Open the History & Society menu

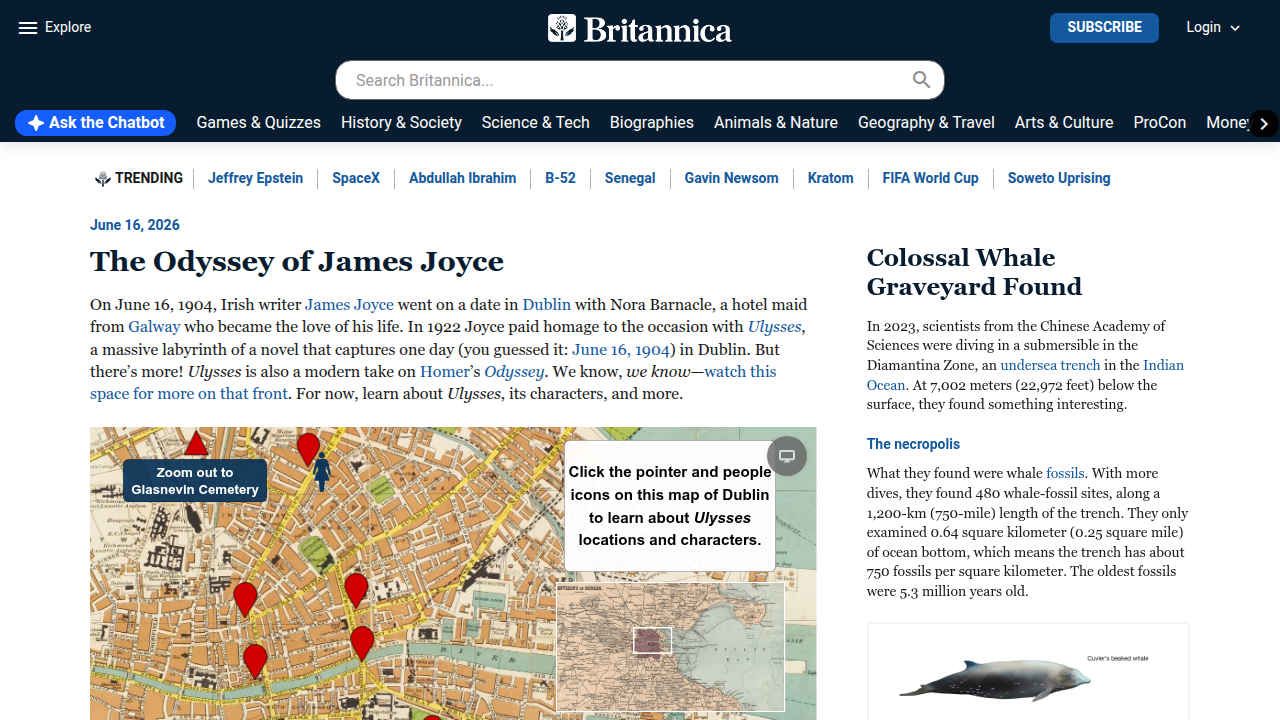coord(401,122)
